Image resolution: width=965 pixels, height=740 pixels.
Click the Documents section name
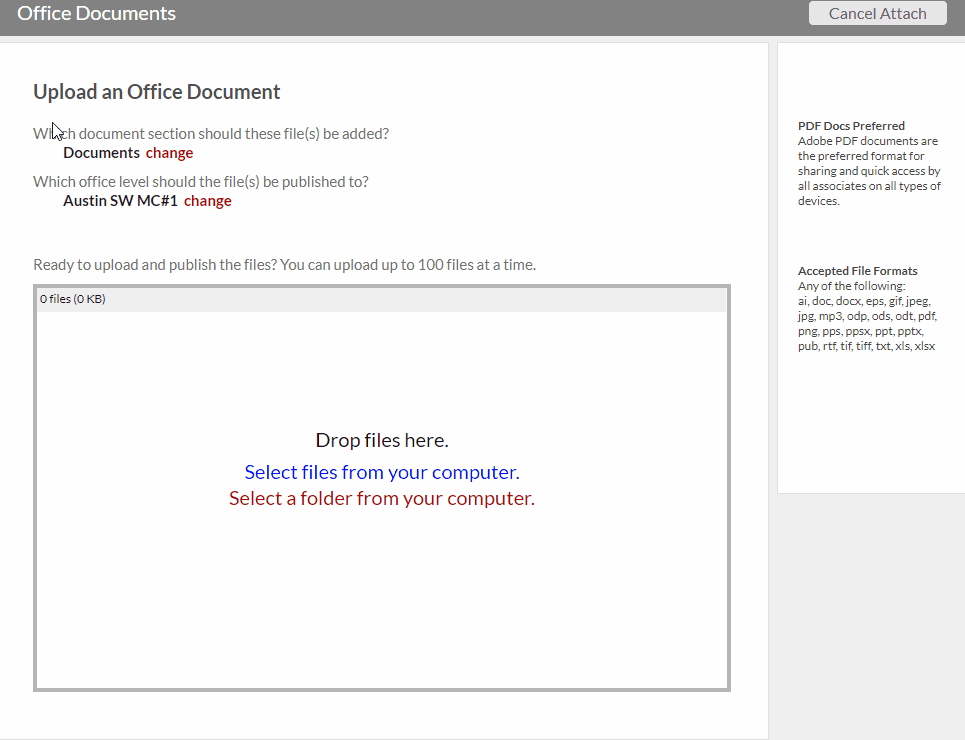pyautogui.click(x=102, y=153)
